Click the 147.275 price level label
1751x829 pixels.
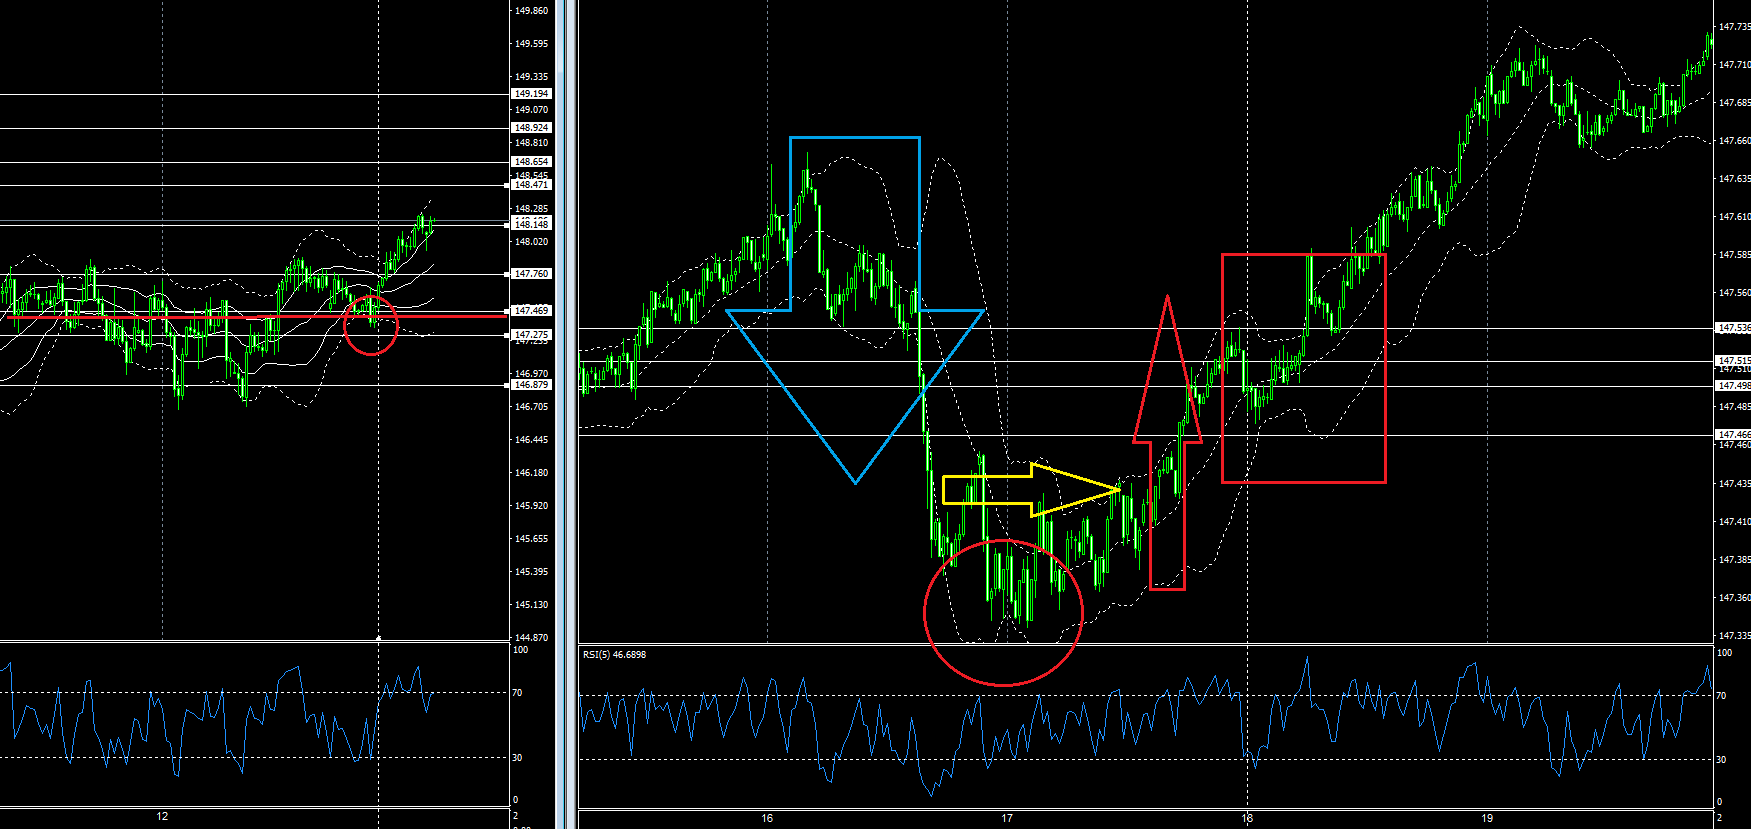pyautogui.click(x=531, y=335)
